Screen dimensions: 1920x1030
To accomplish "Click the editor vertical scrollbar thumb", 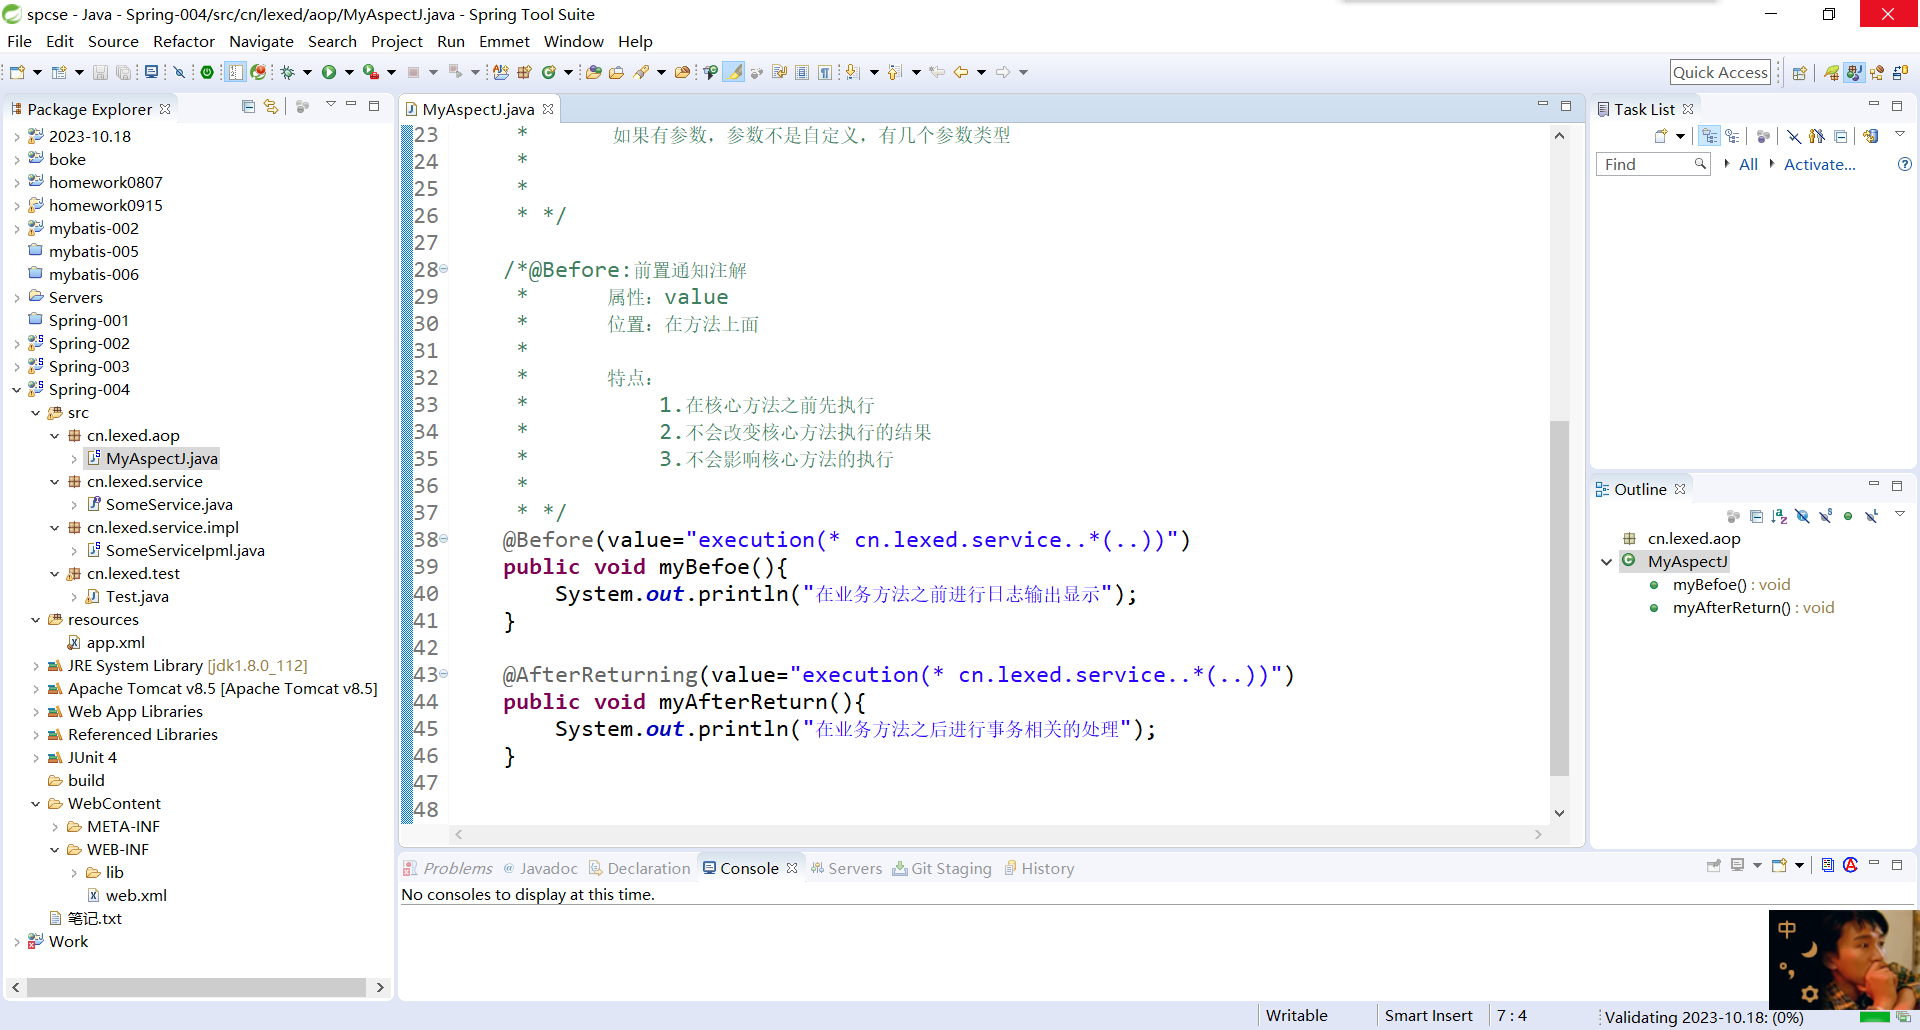I will click(x=1559, y=598).
